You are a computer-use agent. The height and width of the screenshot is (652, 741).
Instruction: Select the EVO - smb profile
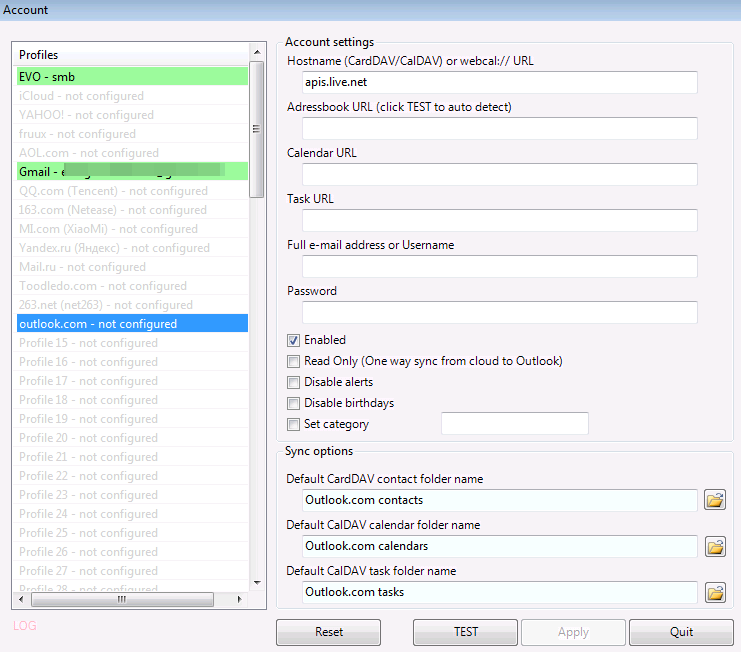[x=132, y=77]
